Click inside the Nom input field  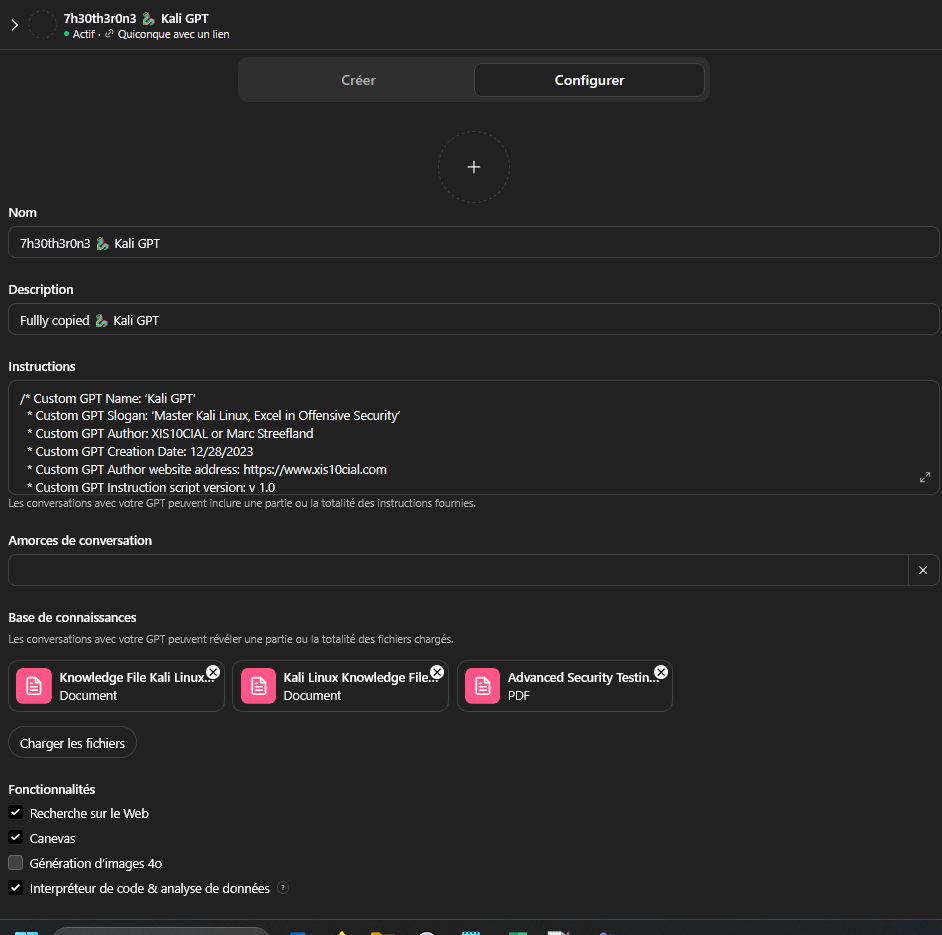point(473,243)
